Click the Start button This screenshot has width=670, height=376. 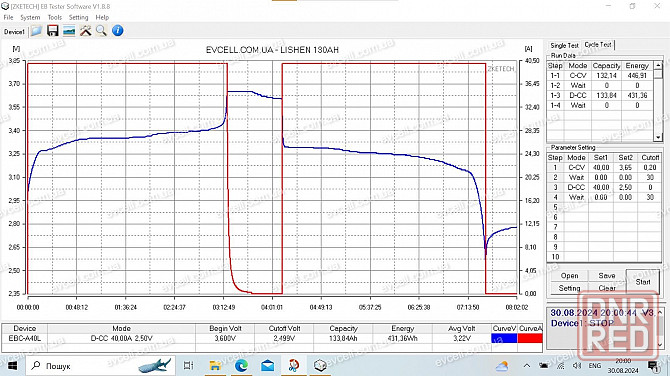tap(643, 282)
